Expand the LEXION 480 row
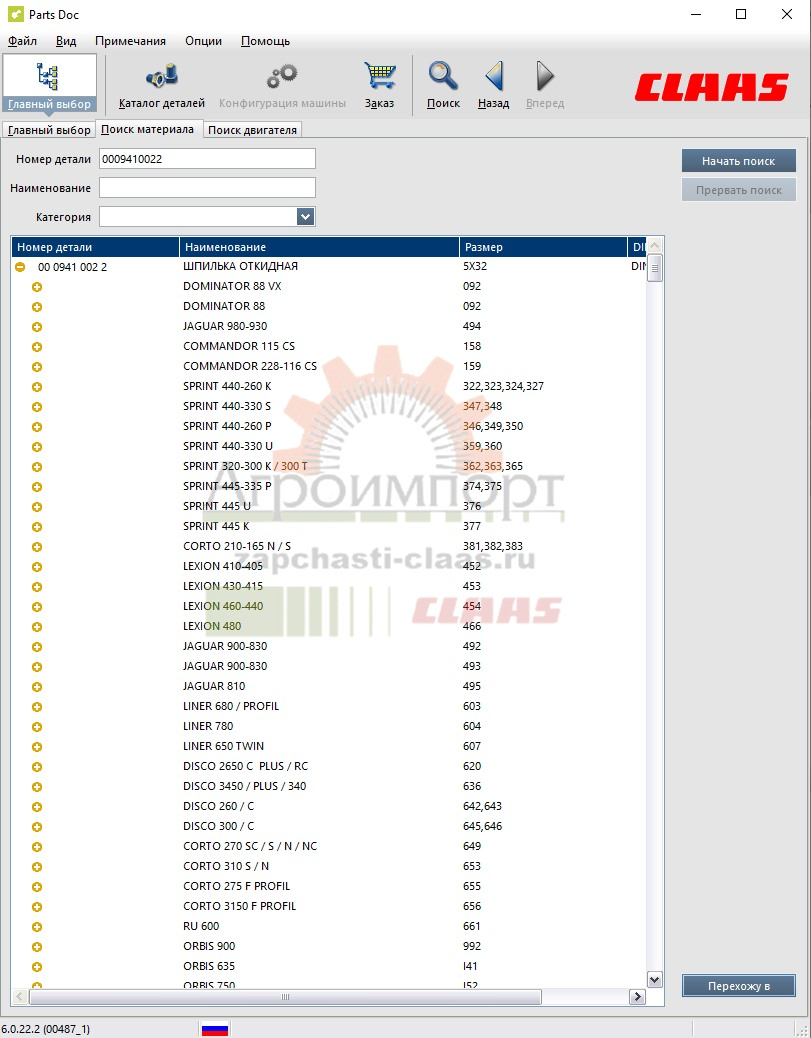Viewport: 811px width, 1038px height. [37, 626]
